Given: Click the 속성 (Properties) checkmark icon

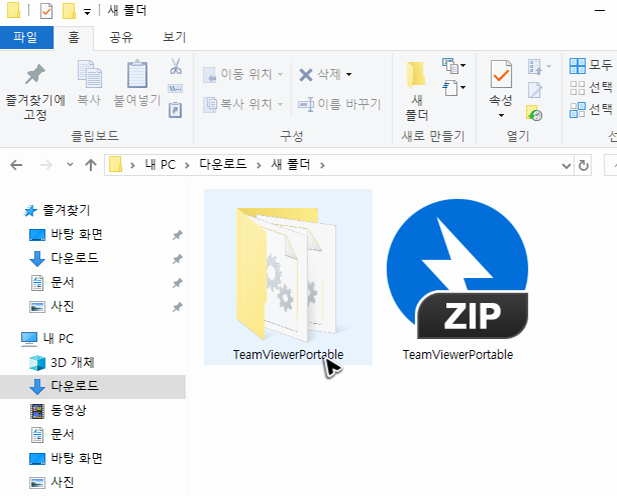Looking at the screenshot, I should pos(501,74).
